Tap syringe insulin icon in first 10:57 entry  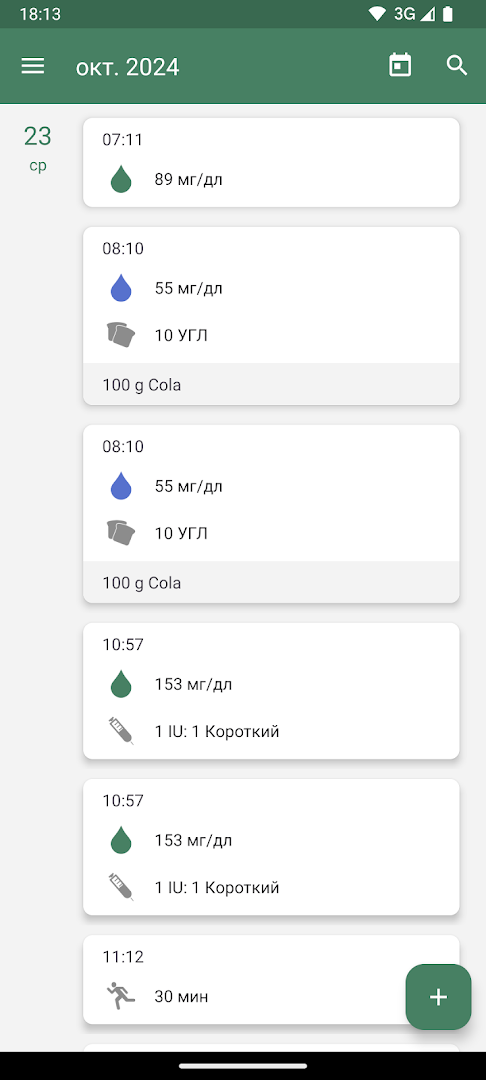pyautogui.click(x=121, y=731)
